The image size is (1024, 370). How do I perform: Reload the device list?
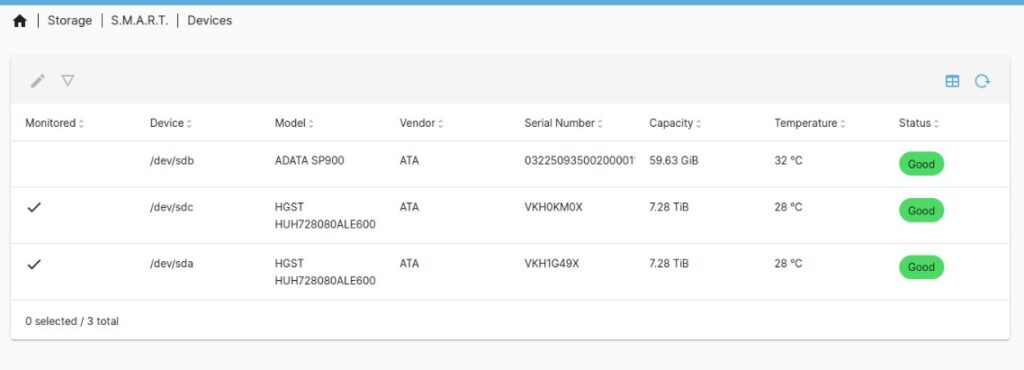pos(982,81)
